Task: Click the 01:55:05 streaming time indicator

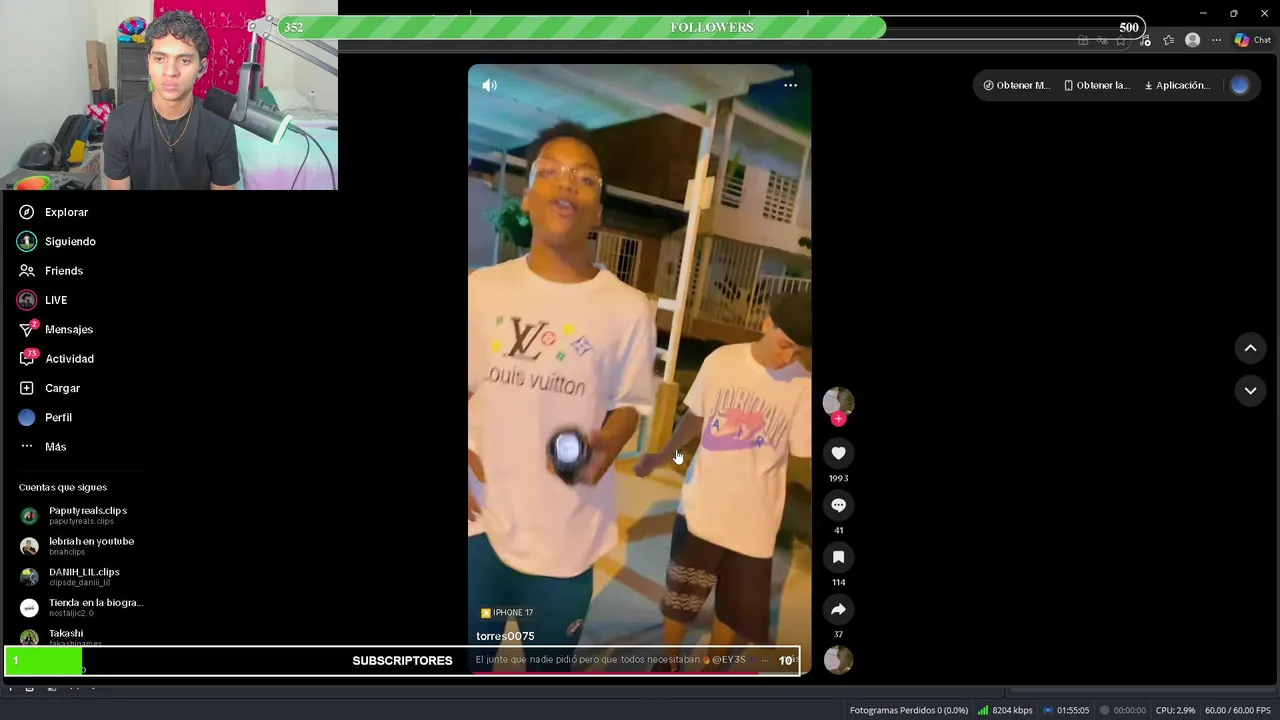Action: click(1066, 710)
